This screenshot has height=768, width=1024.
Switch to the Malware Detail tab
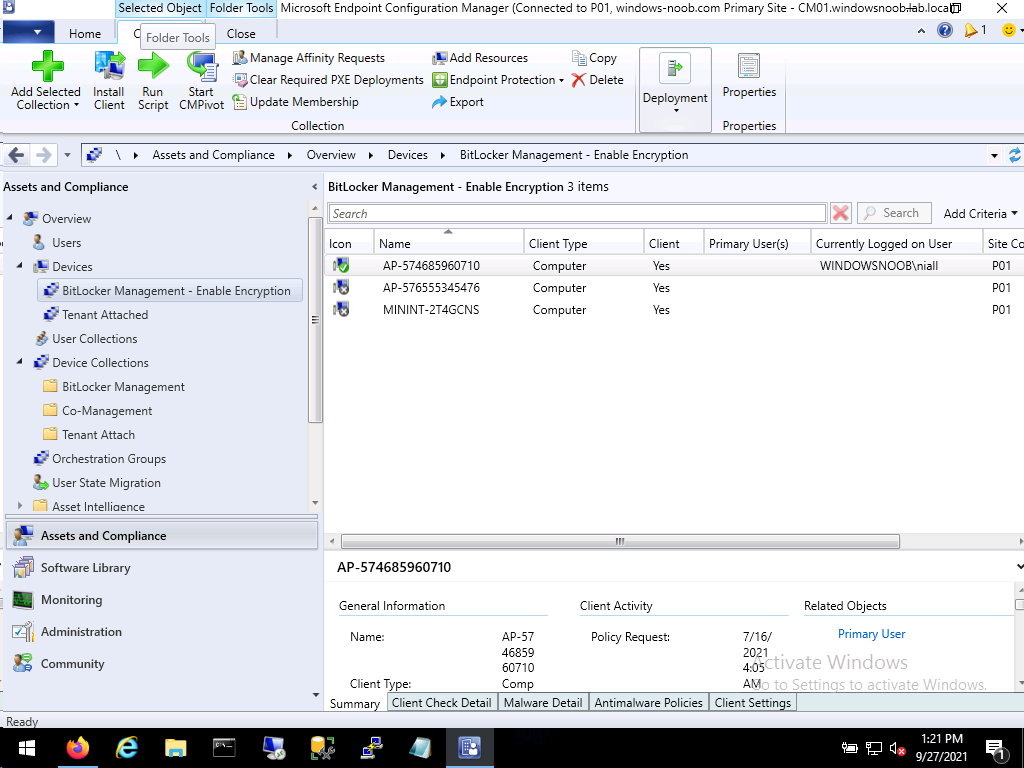click(x=543, y=703)
